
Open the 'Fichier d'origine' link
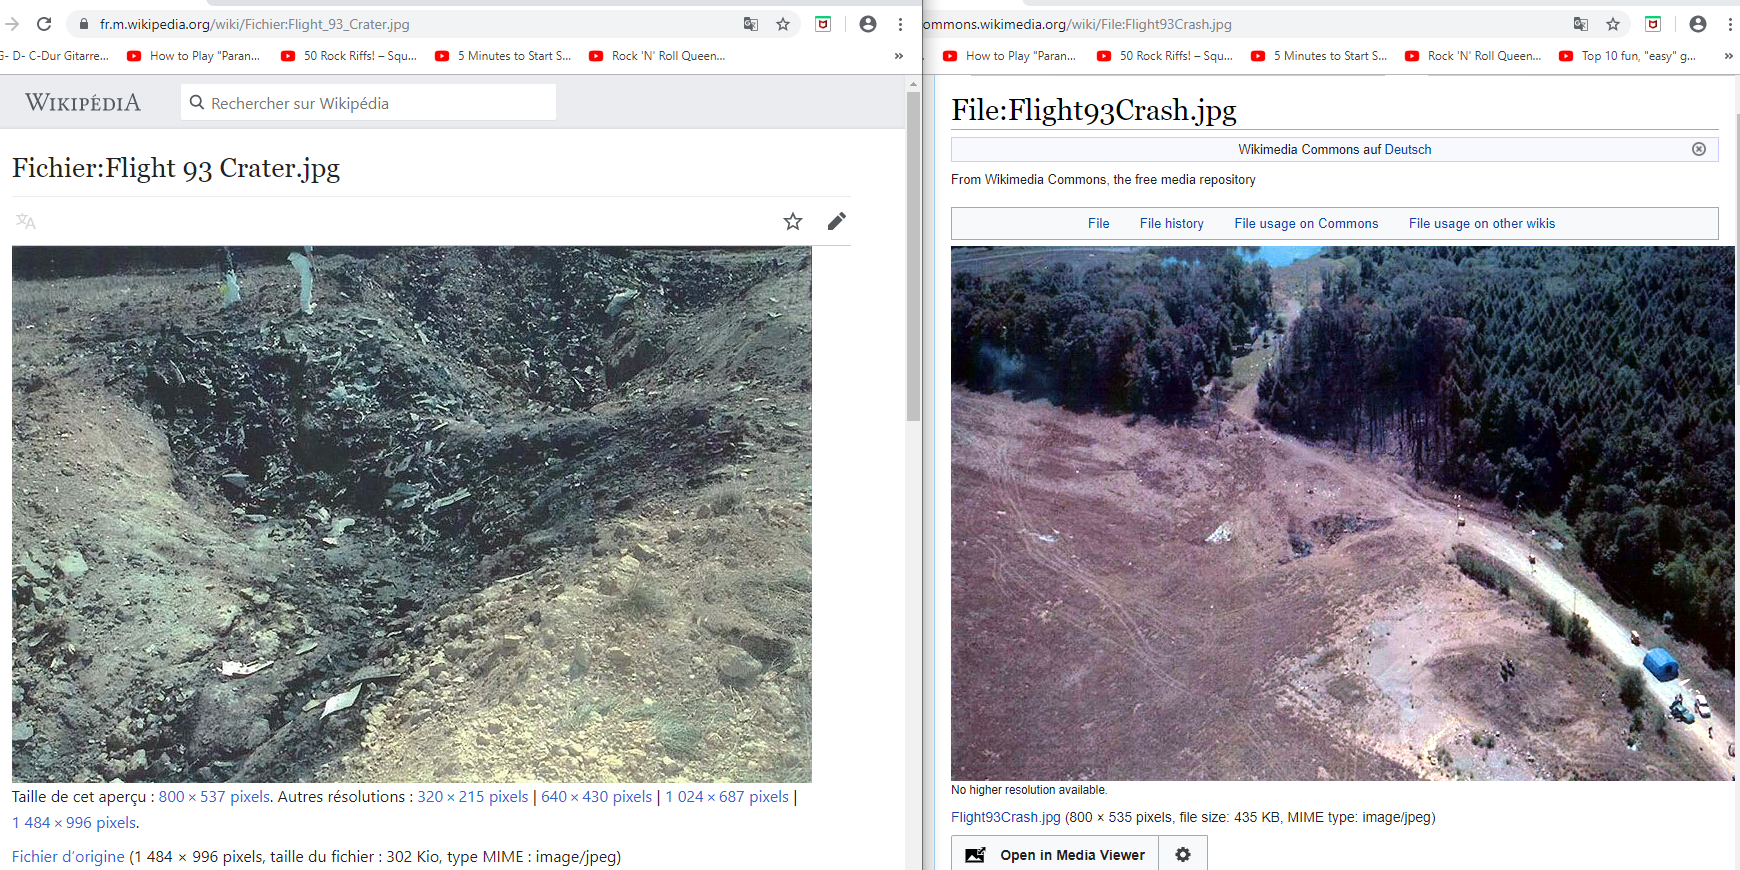pos(68,857)
